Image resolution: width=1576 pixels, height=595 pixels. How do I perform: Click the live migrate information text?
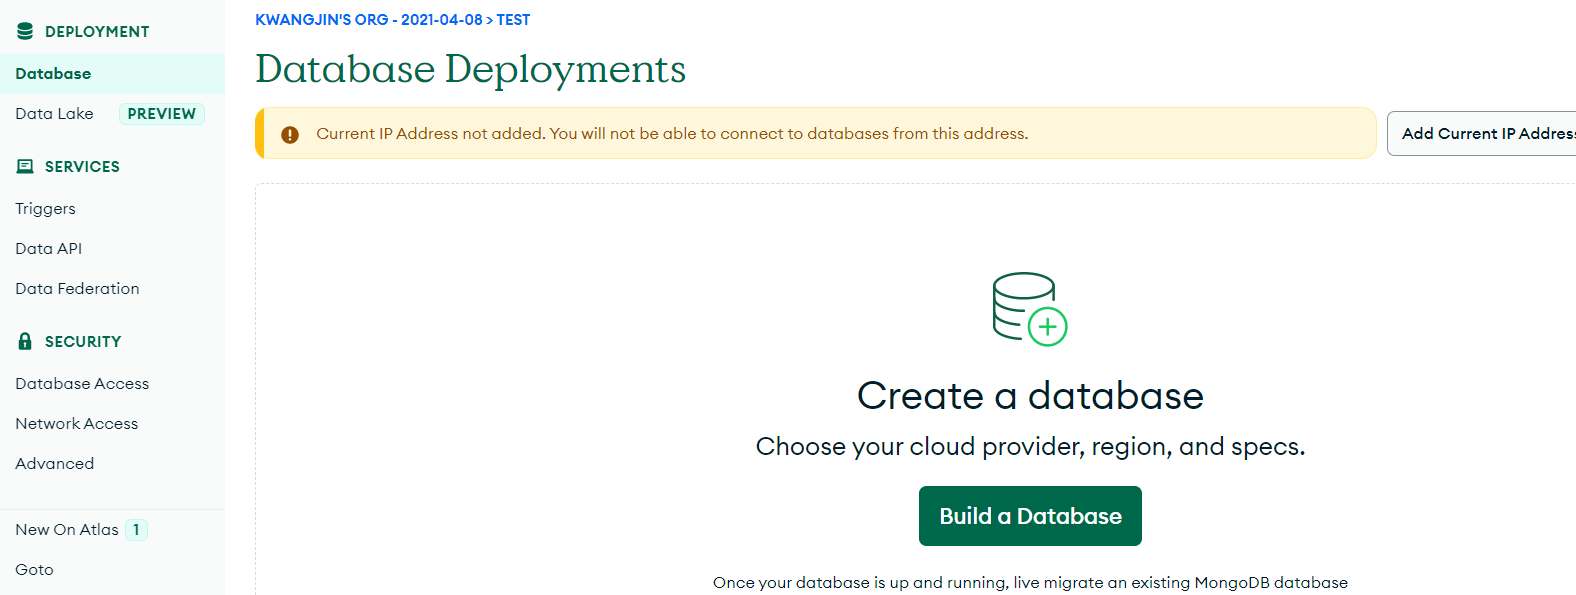(1030, 582)
